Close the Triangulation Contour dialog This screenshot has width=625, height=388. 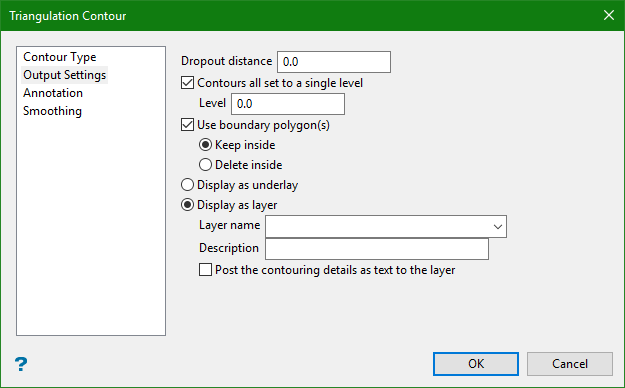tap(609, 15)
